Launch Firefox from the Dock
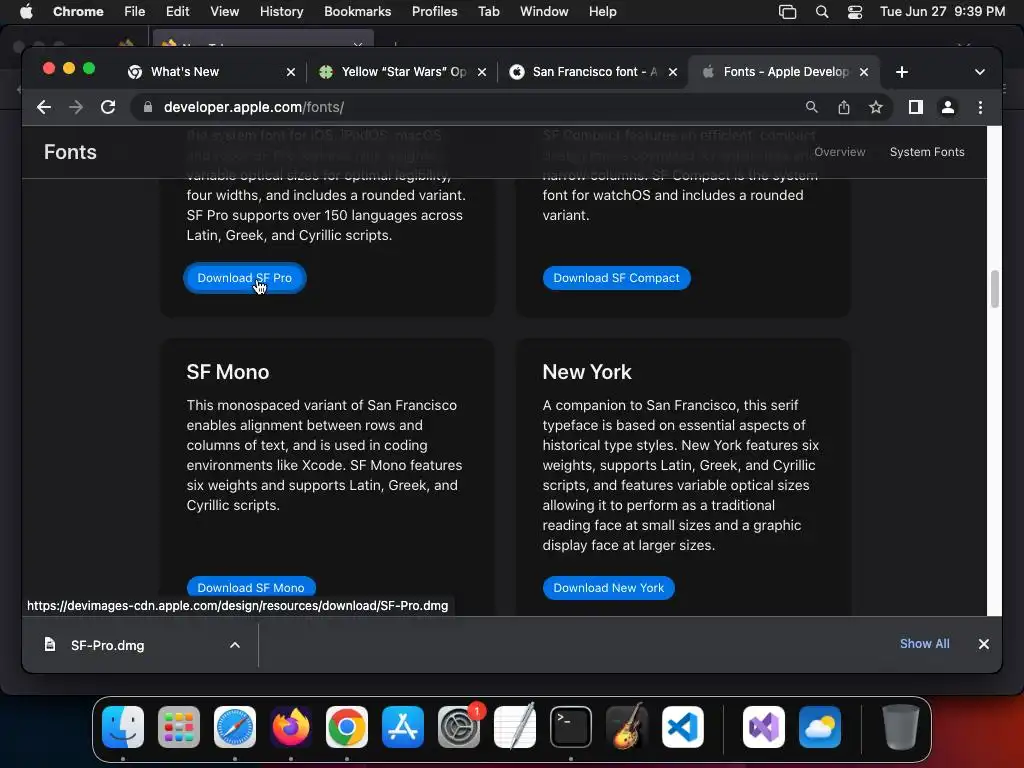 [x=291, y=727]
